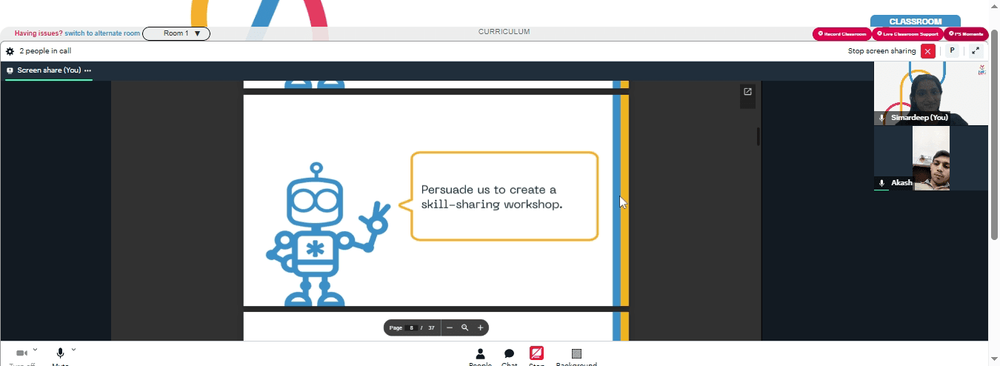Select the Screen share (You) tab

click(x=48, y=71)
